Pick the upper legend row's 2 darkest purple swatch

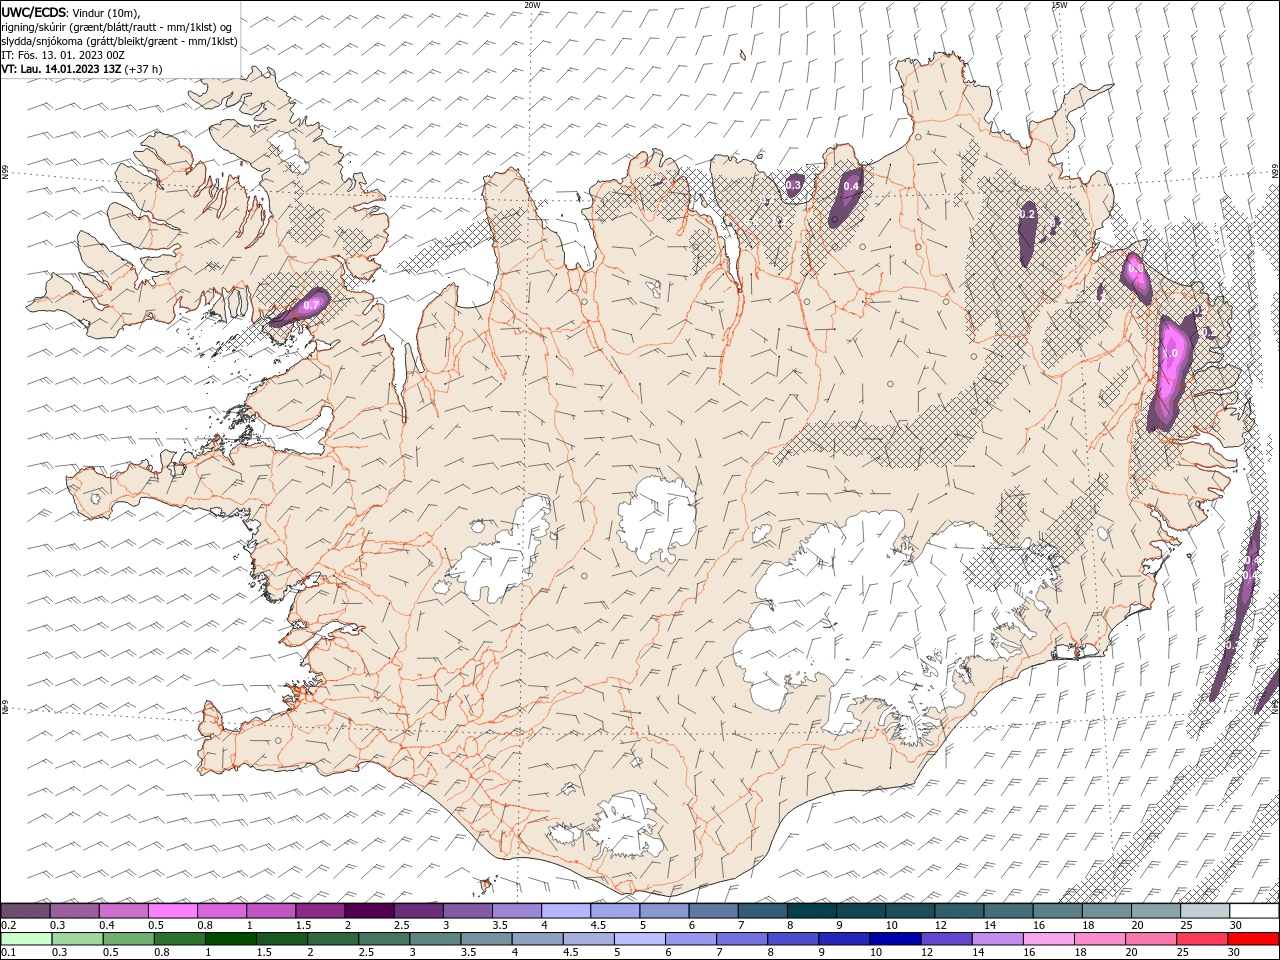click(369, 911)
